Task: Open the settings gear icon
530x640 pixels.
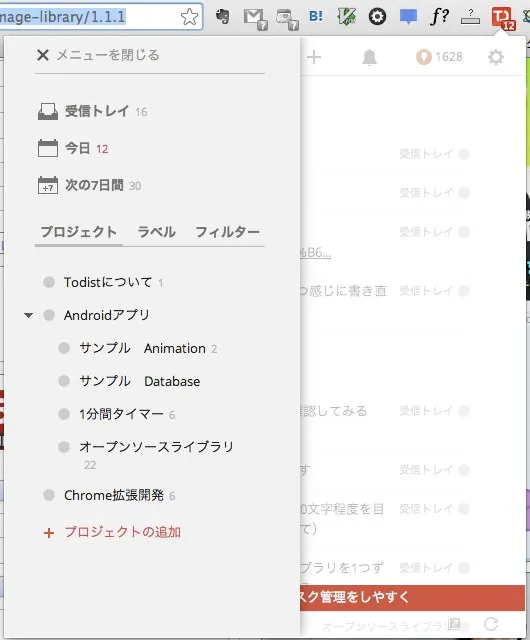Action: point(496,57)
